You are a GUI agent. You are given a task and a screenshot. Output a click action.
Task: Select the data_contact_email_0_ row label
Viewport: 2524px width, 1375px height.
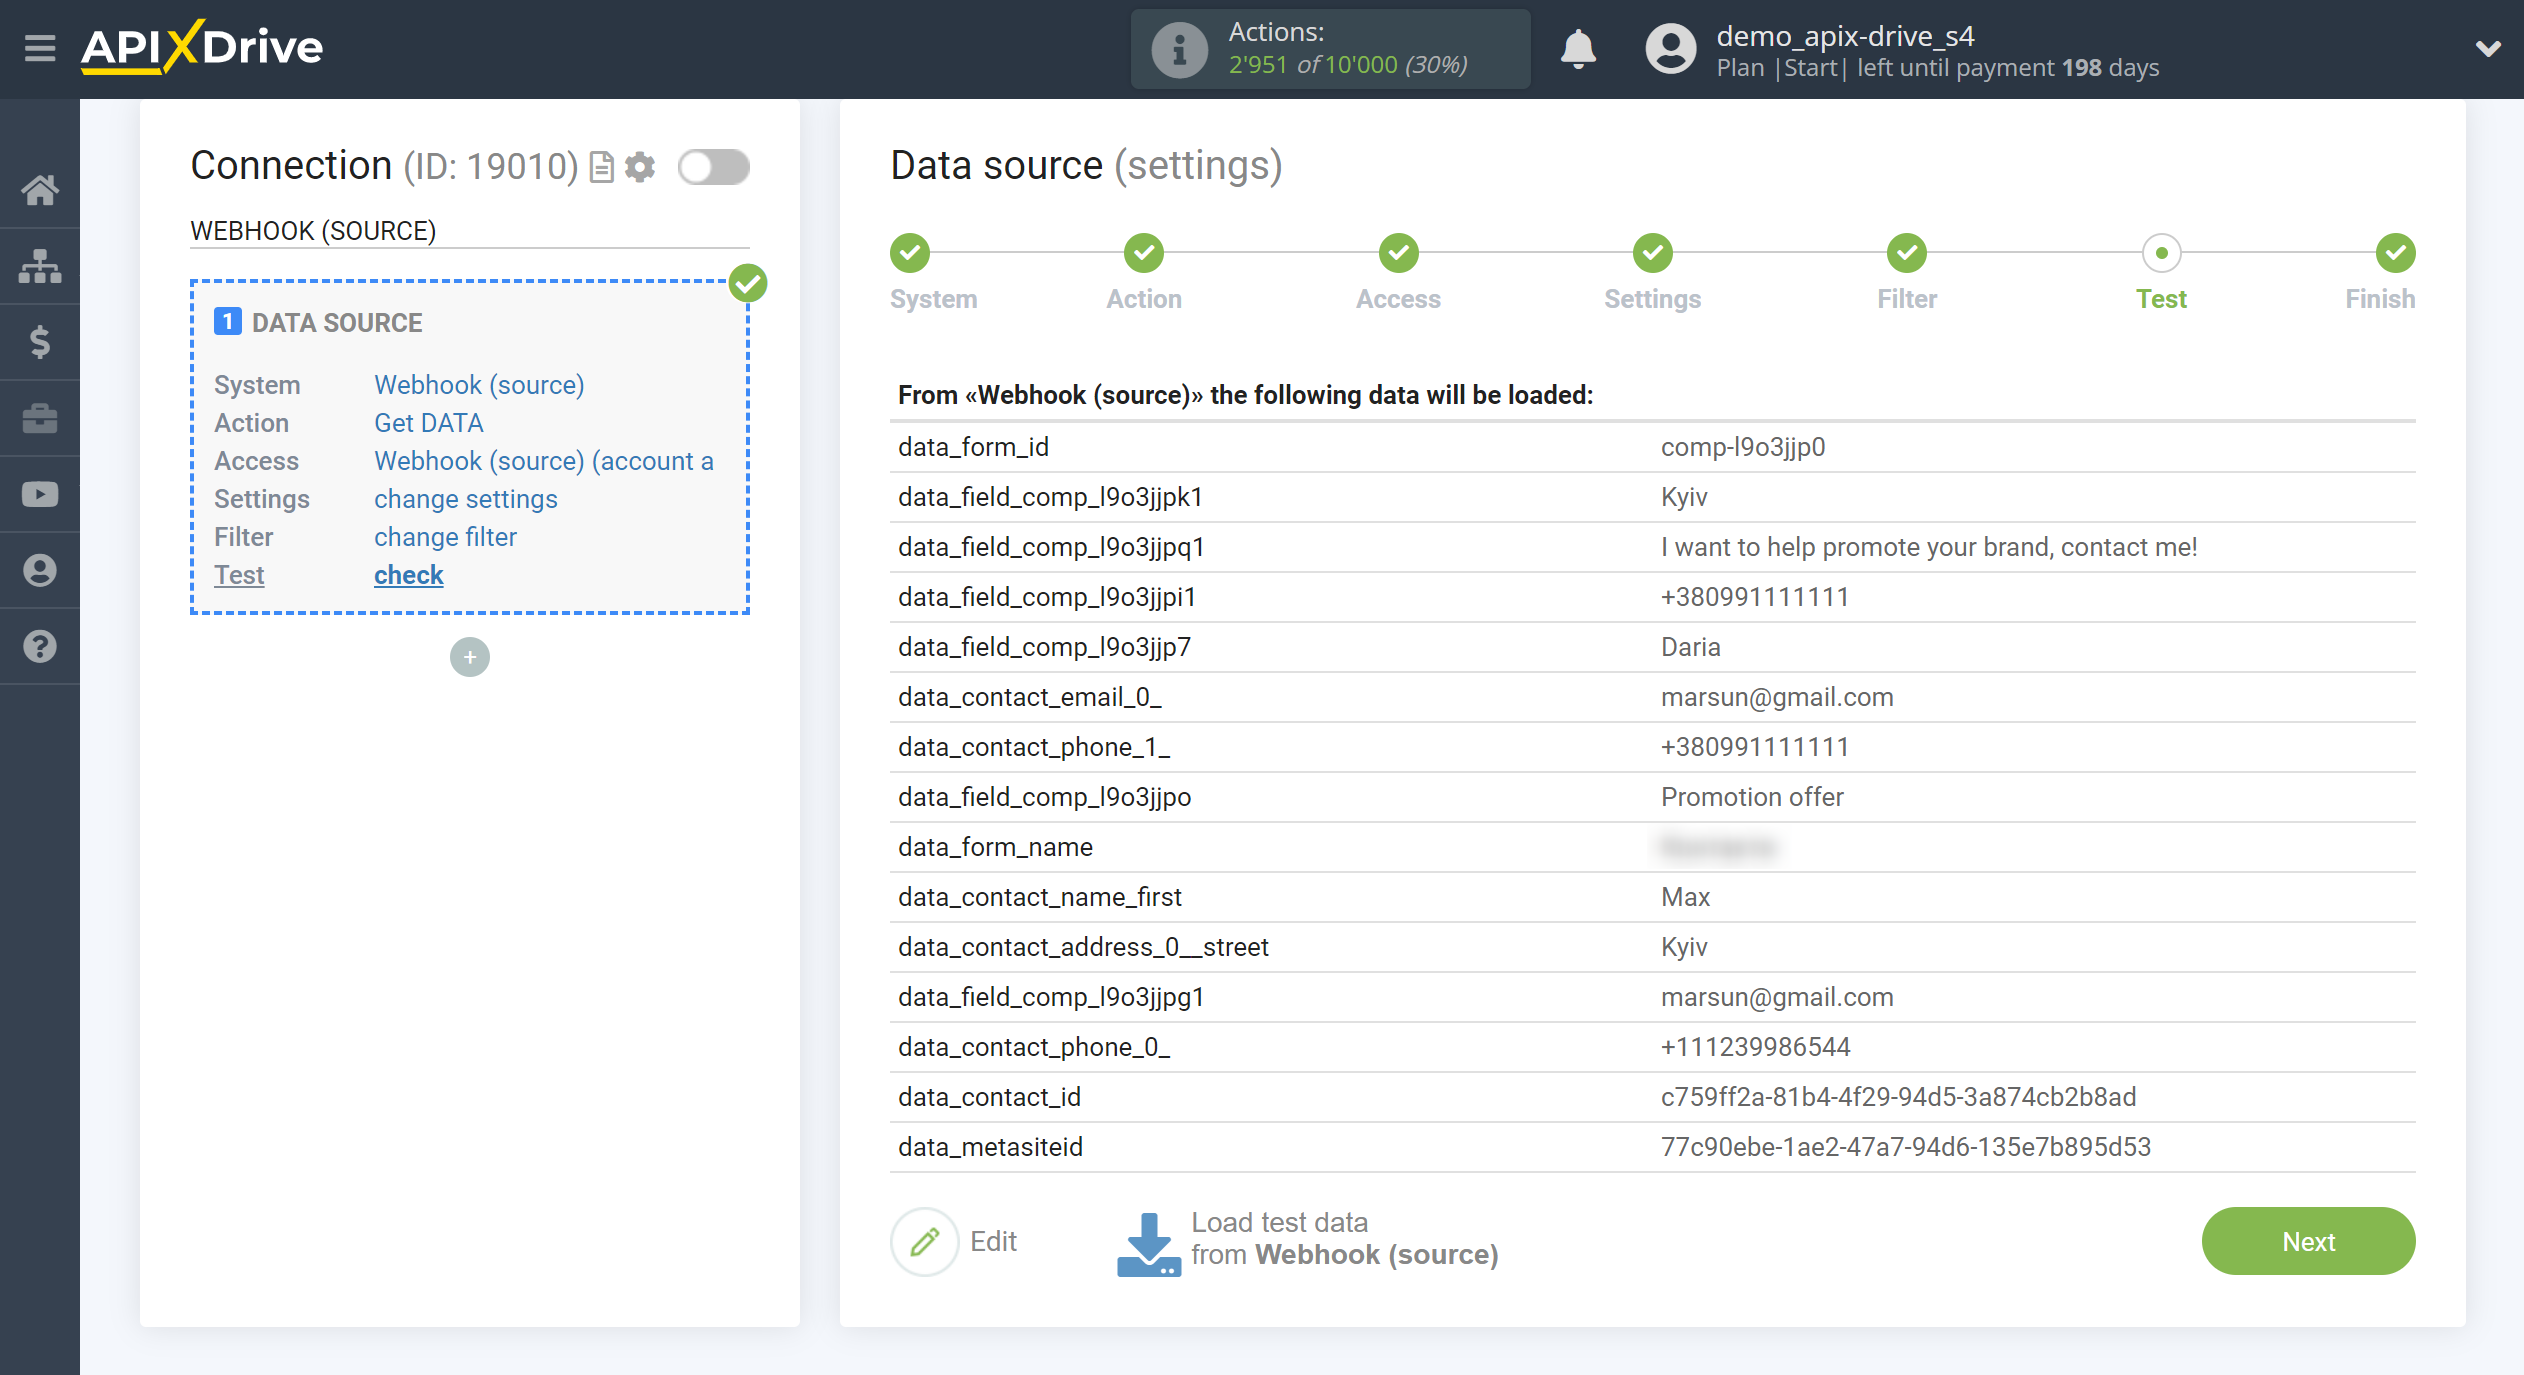1030,697
